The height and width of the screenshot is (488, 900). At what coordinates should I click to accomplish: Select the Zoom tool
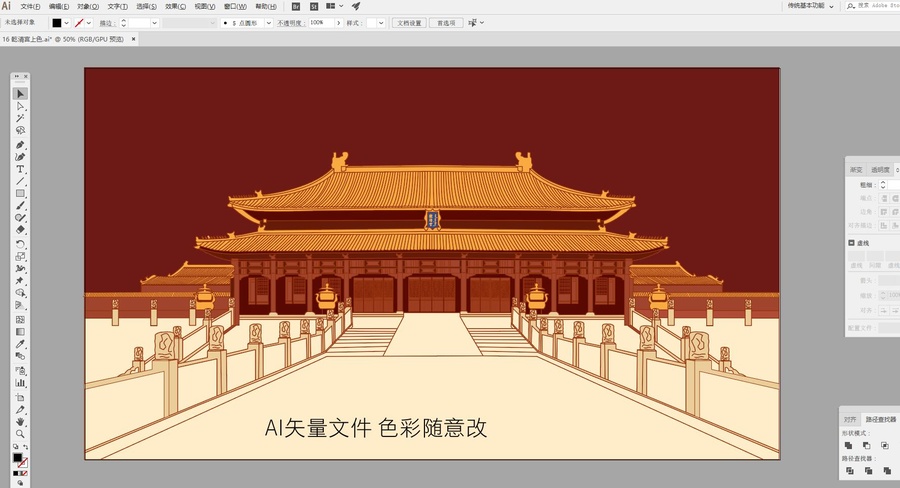pos(20,433)
